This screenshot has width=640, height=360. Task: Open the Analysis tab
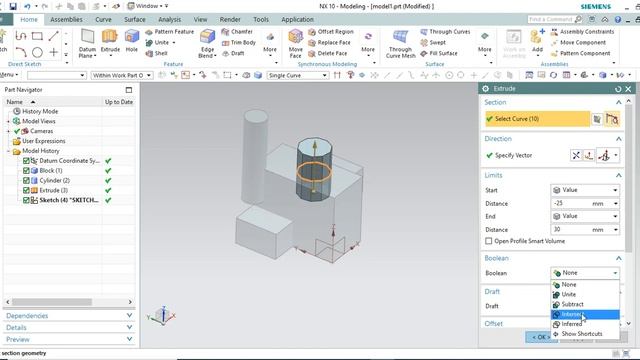[169, 20]
